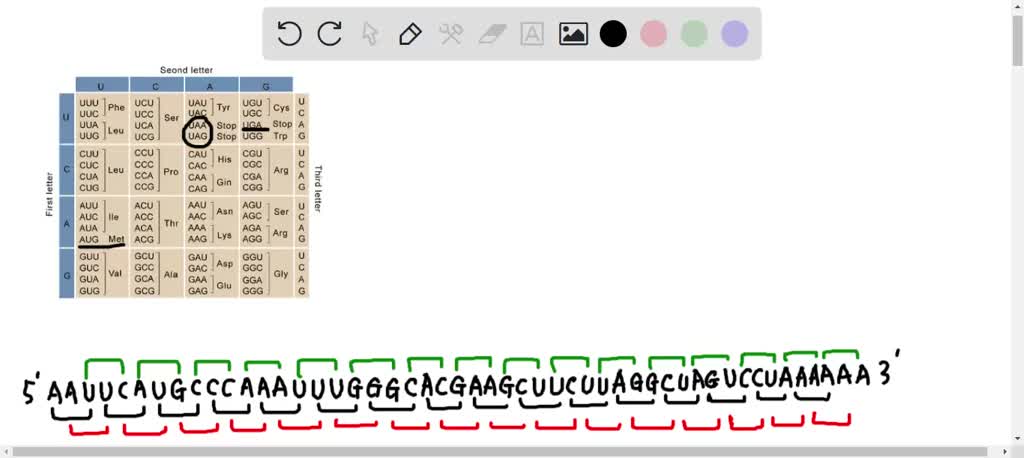Click the 'Thr' amino acid label
Image resolution: width=1024 pixels, height=458 pixels.
tap(171, 223)
